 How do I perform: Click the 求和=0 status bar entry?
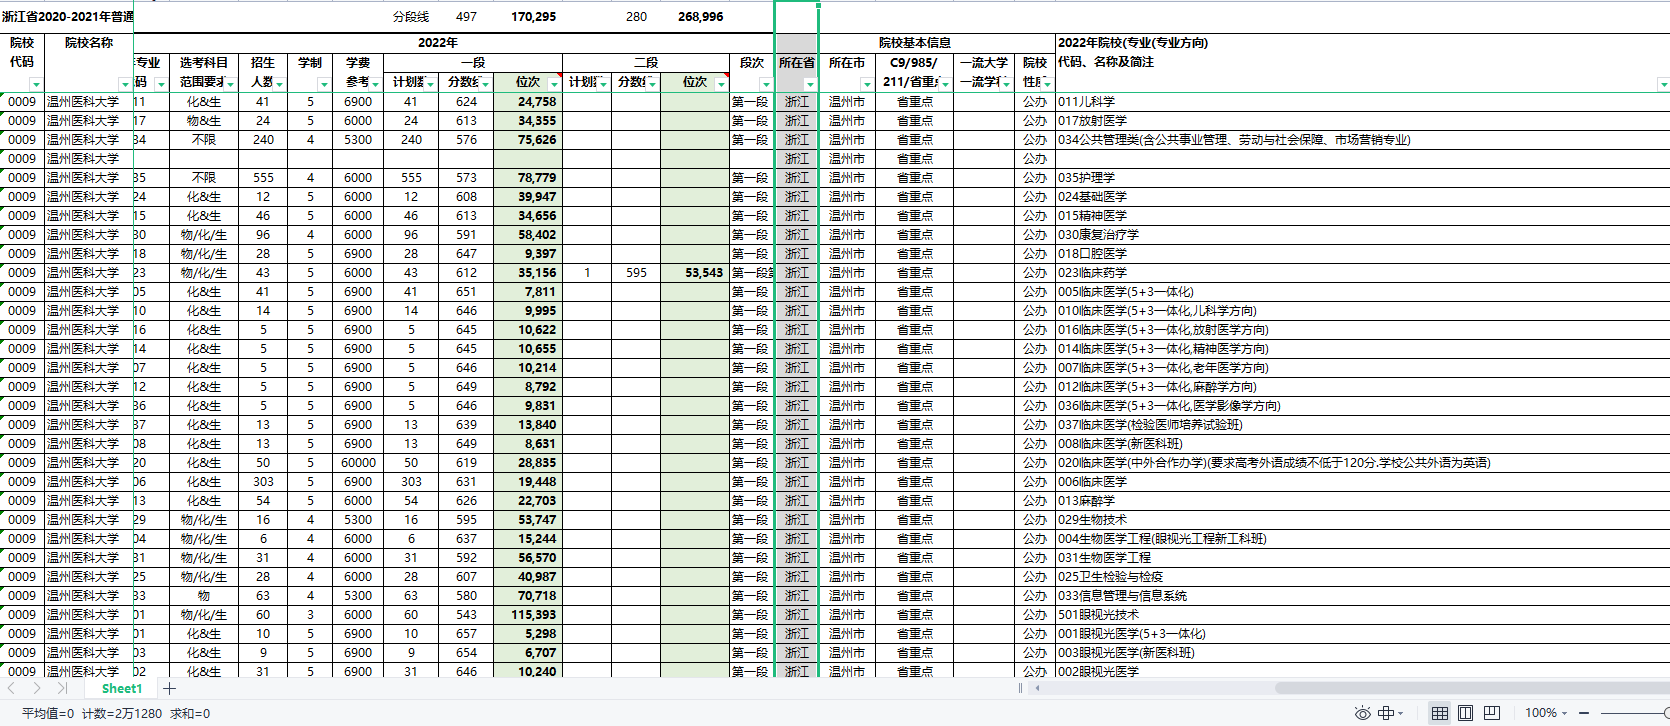click(190, 714)
